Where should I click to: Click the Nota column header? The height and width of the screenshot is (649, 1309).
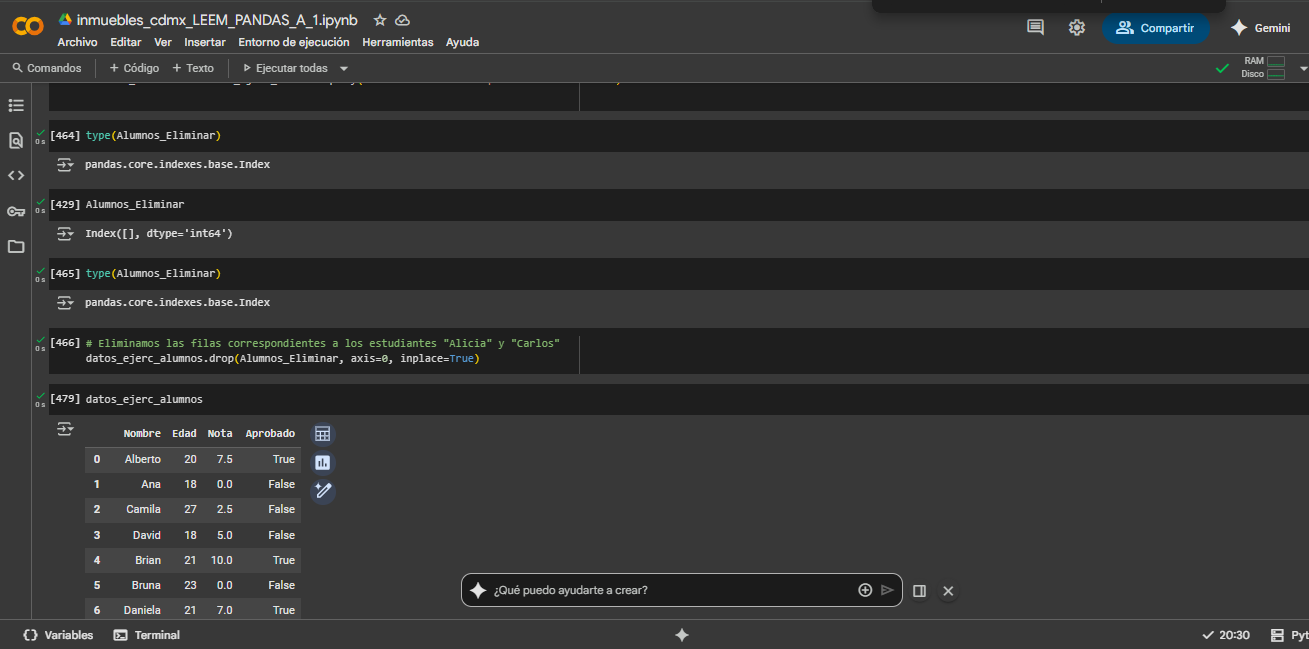220,433
